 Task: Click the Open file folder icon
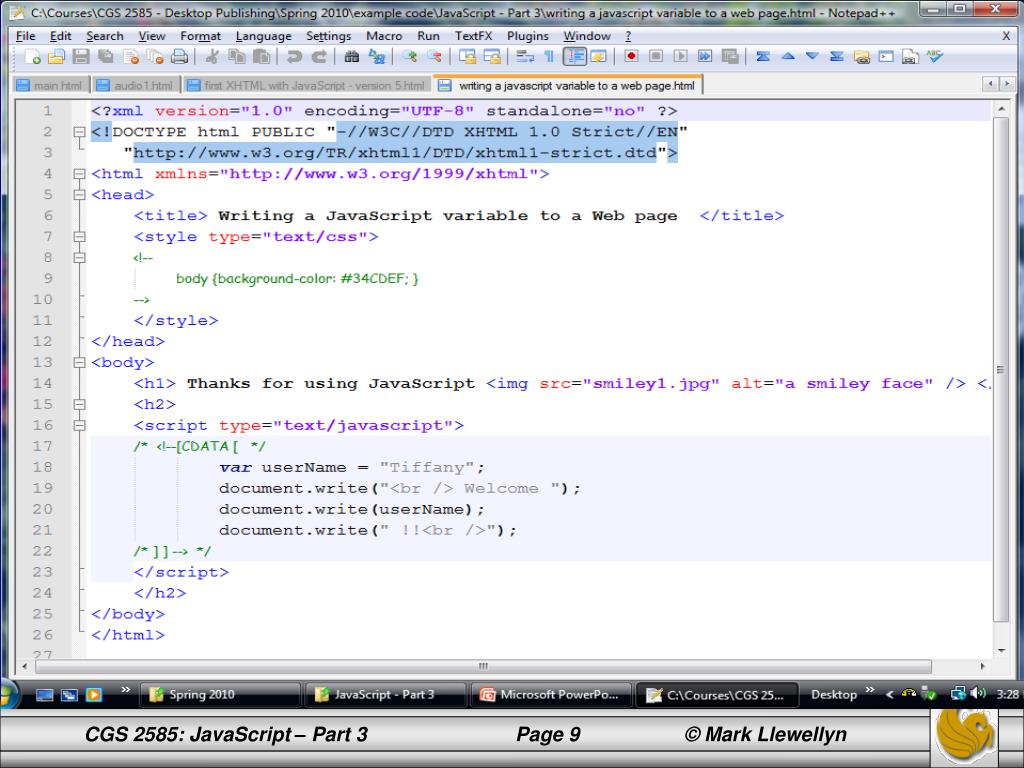click(x=56, y=57)
